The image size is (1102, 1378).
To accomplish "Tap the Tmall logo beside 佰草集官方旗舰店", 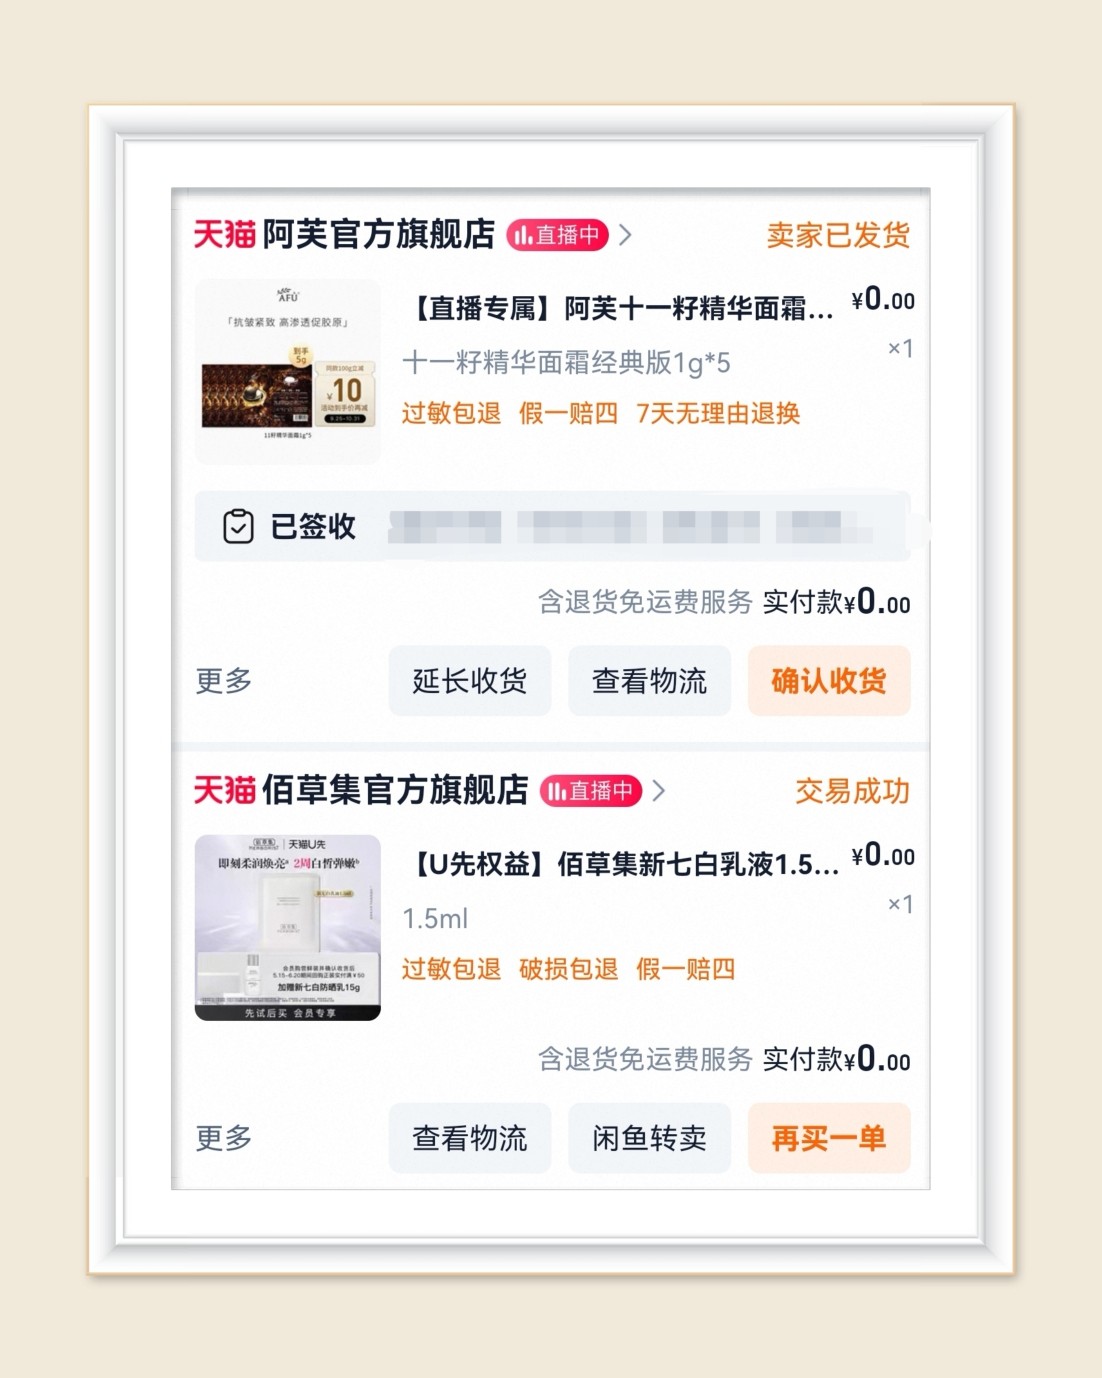I will point(225,790).
